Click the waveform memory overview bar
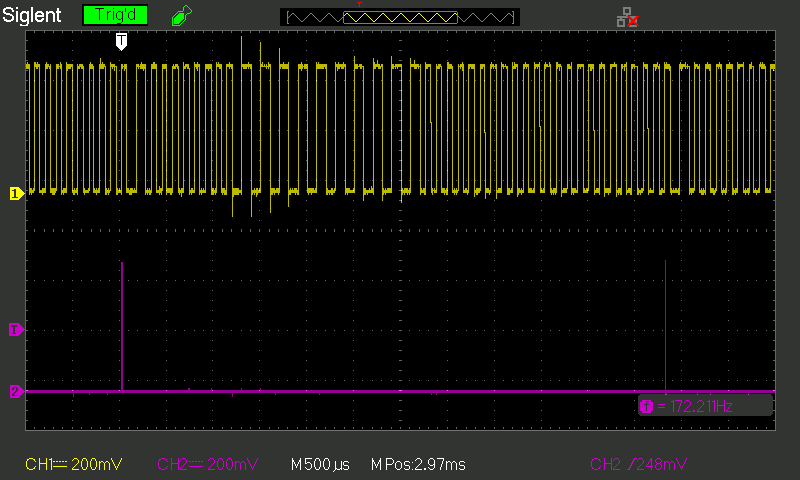Image resolution: width=800 pixels, height=480 pixels. 400,17
